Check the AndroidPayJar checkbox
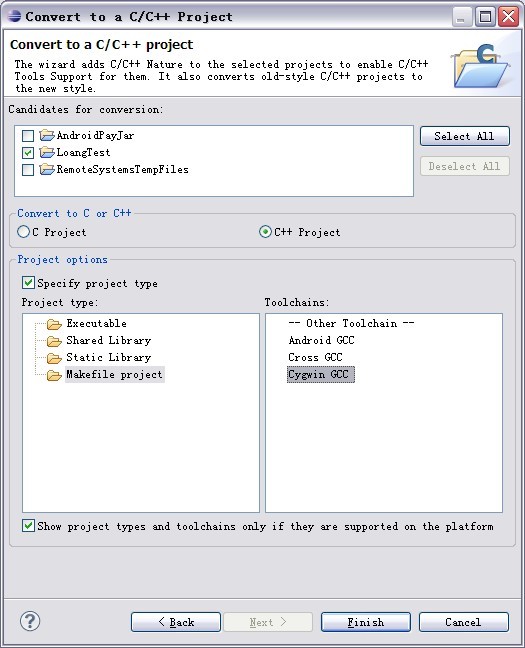Image resolution: width=525 pixels, height=648 pixels. point(28,136)
